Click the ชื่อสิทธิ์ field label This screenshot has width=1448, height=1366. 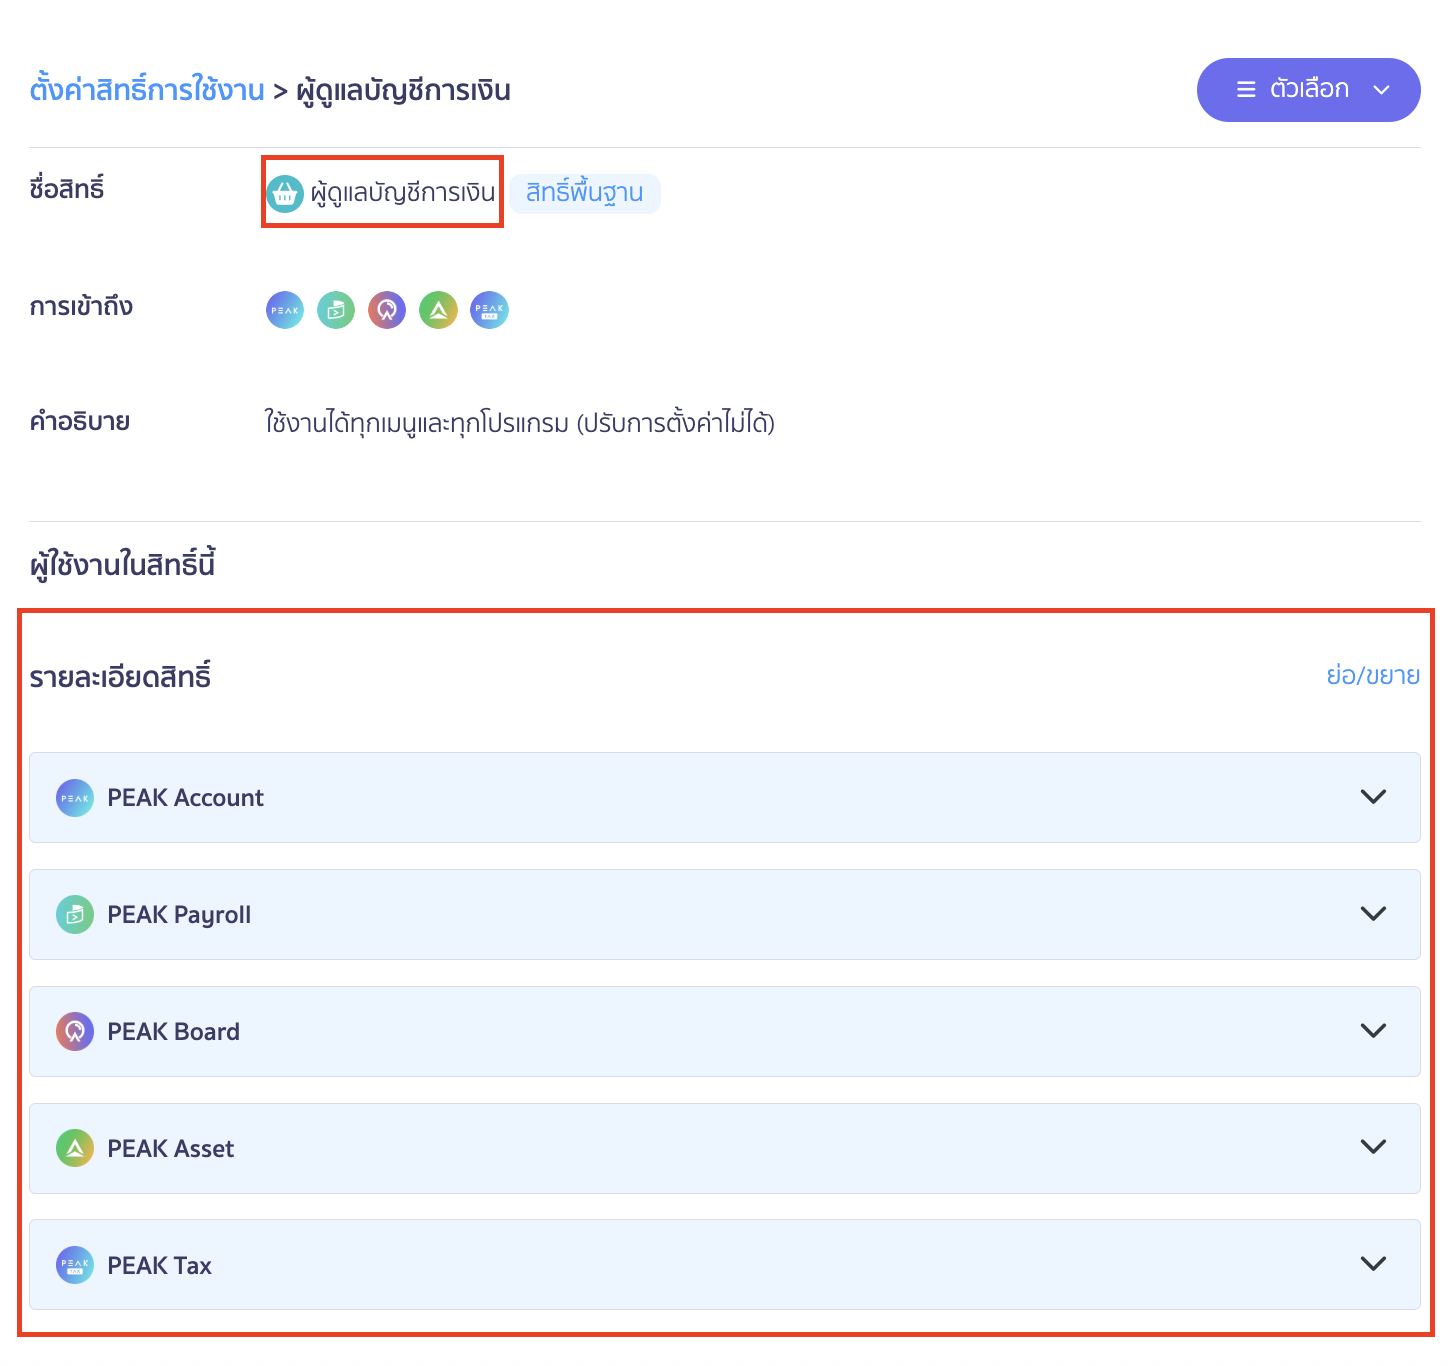point(67,189)
